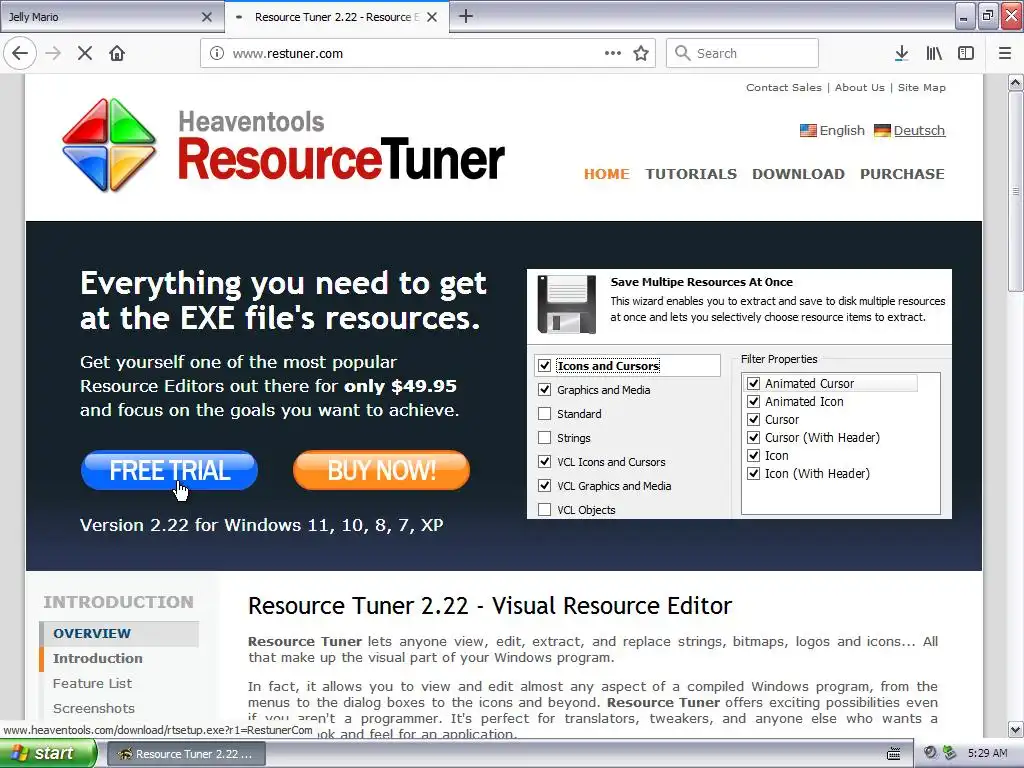Open Screenshots in the sidebar
The image size is (1024, 768).
(93, 708)
